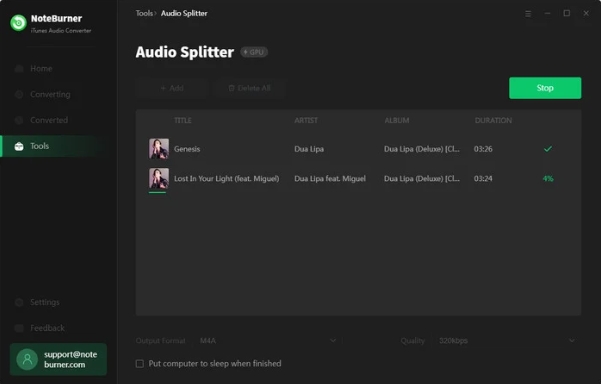
Task: Select Tools in the sidebar
Action: point(54,146)
